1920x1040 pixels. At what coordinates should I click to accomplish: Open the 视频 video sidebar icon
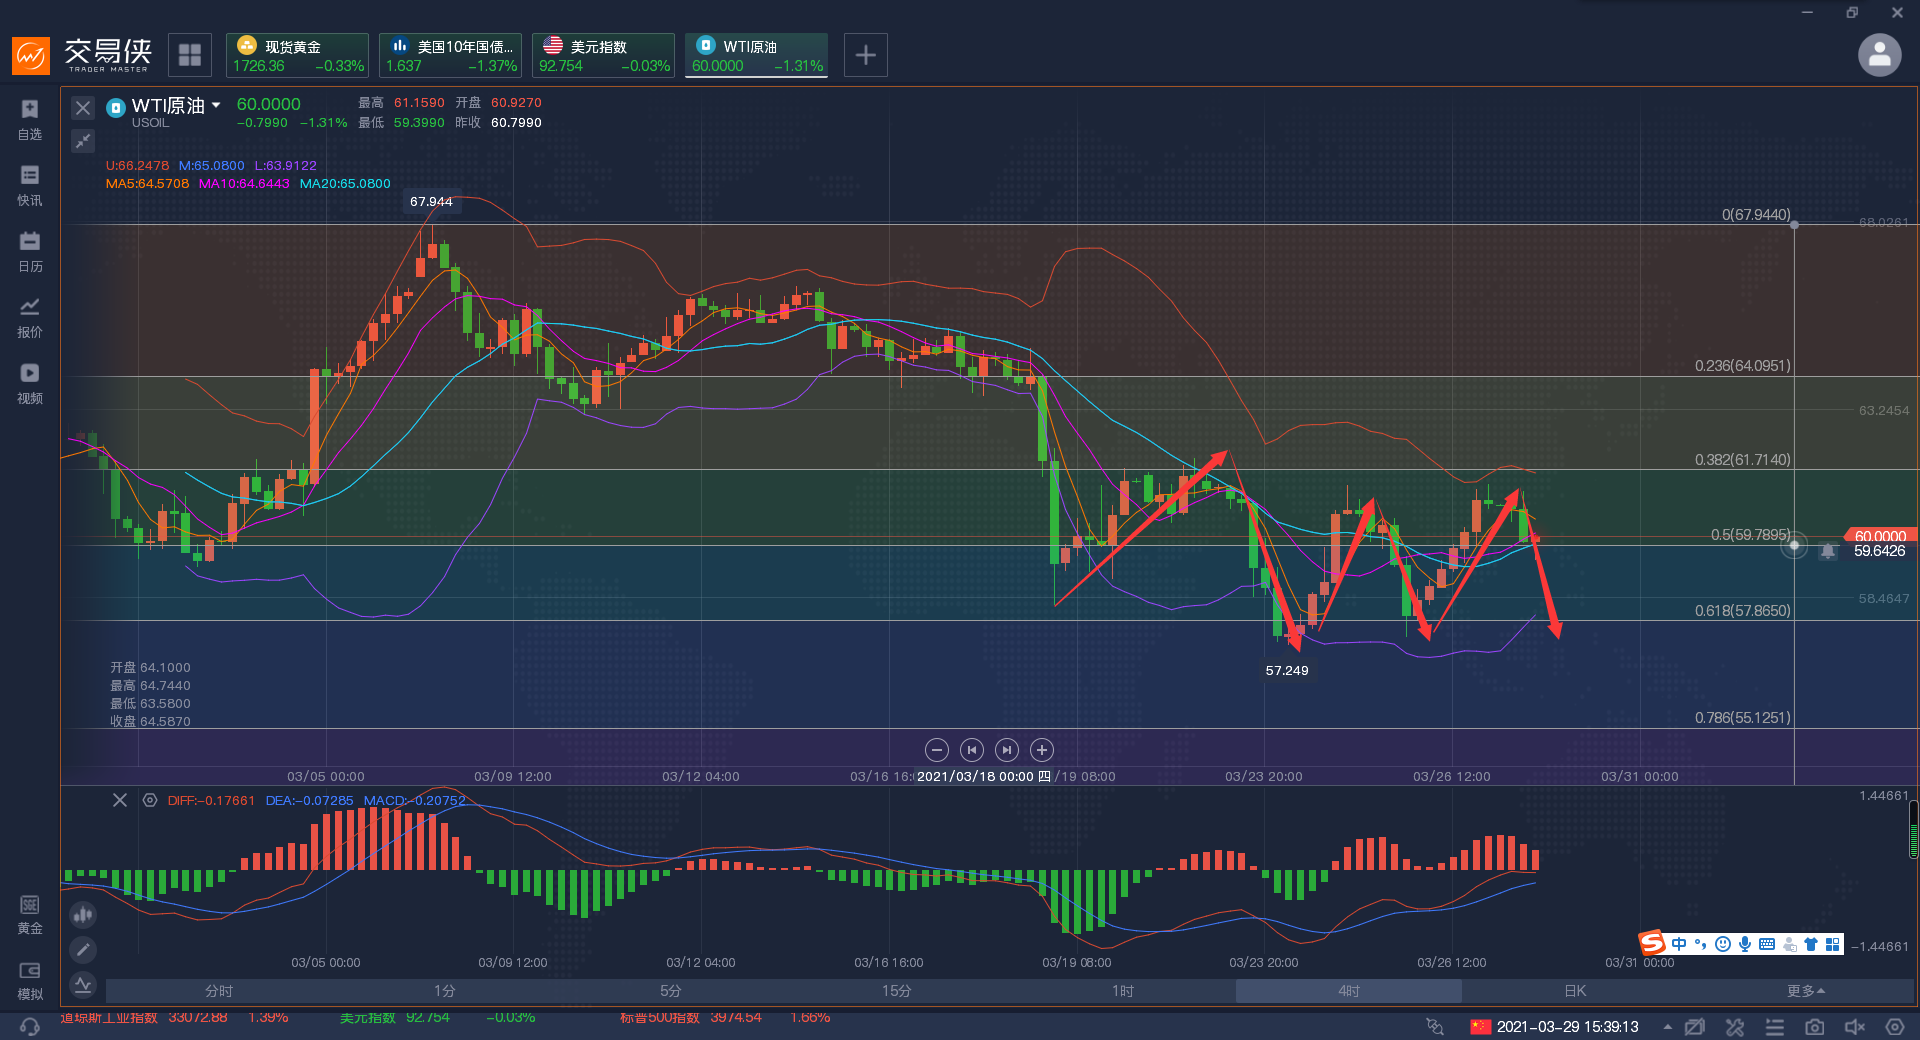[x=30, y=383]
